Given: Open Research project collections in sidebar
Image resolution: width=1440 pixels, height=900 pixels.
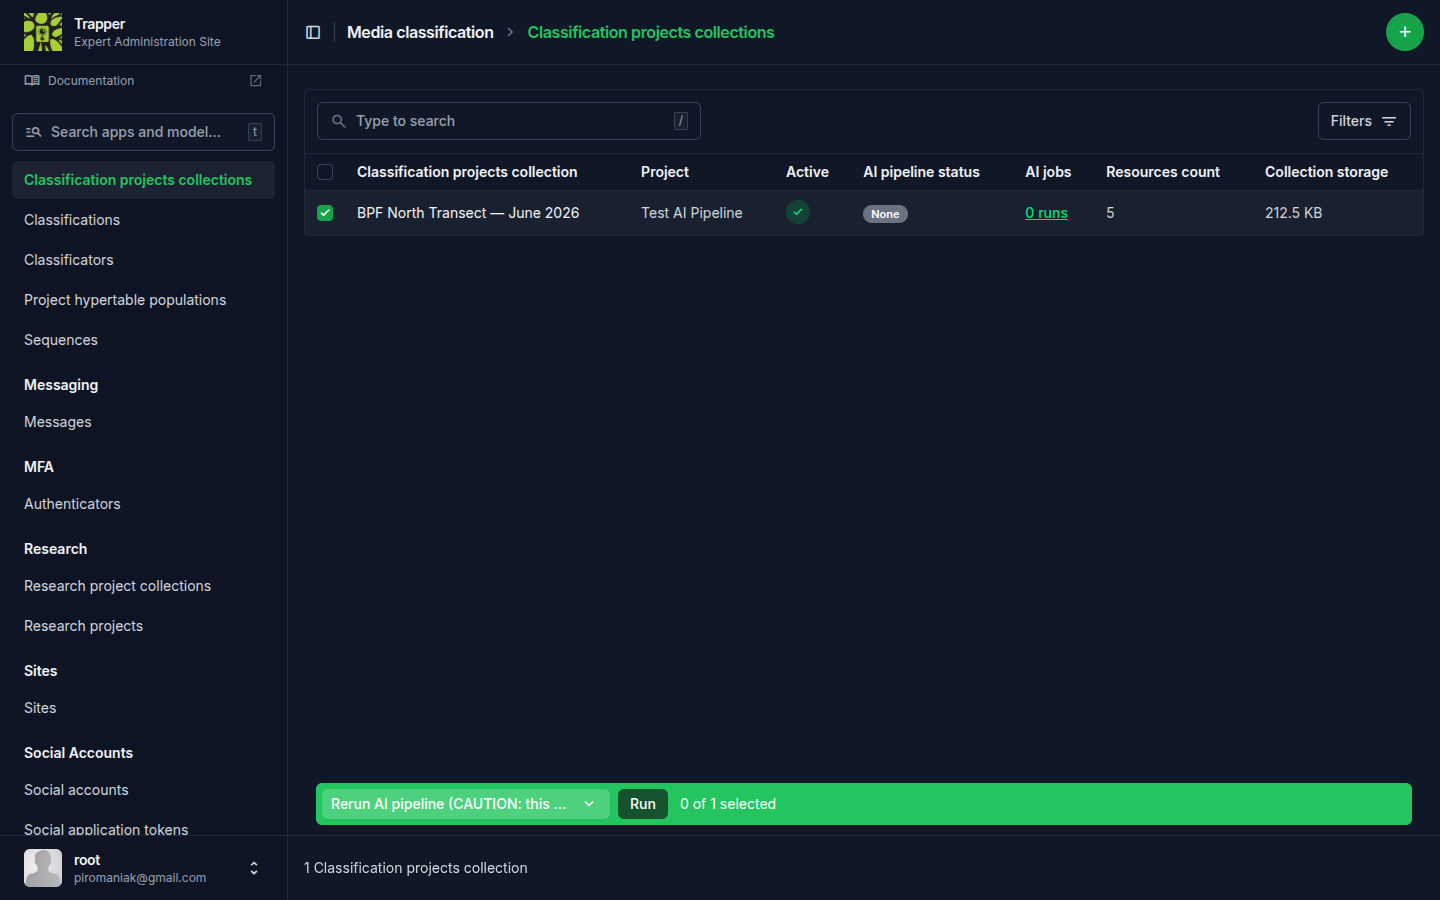Looking at the screenshot, I should coord(118,586).
